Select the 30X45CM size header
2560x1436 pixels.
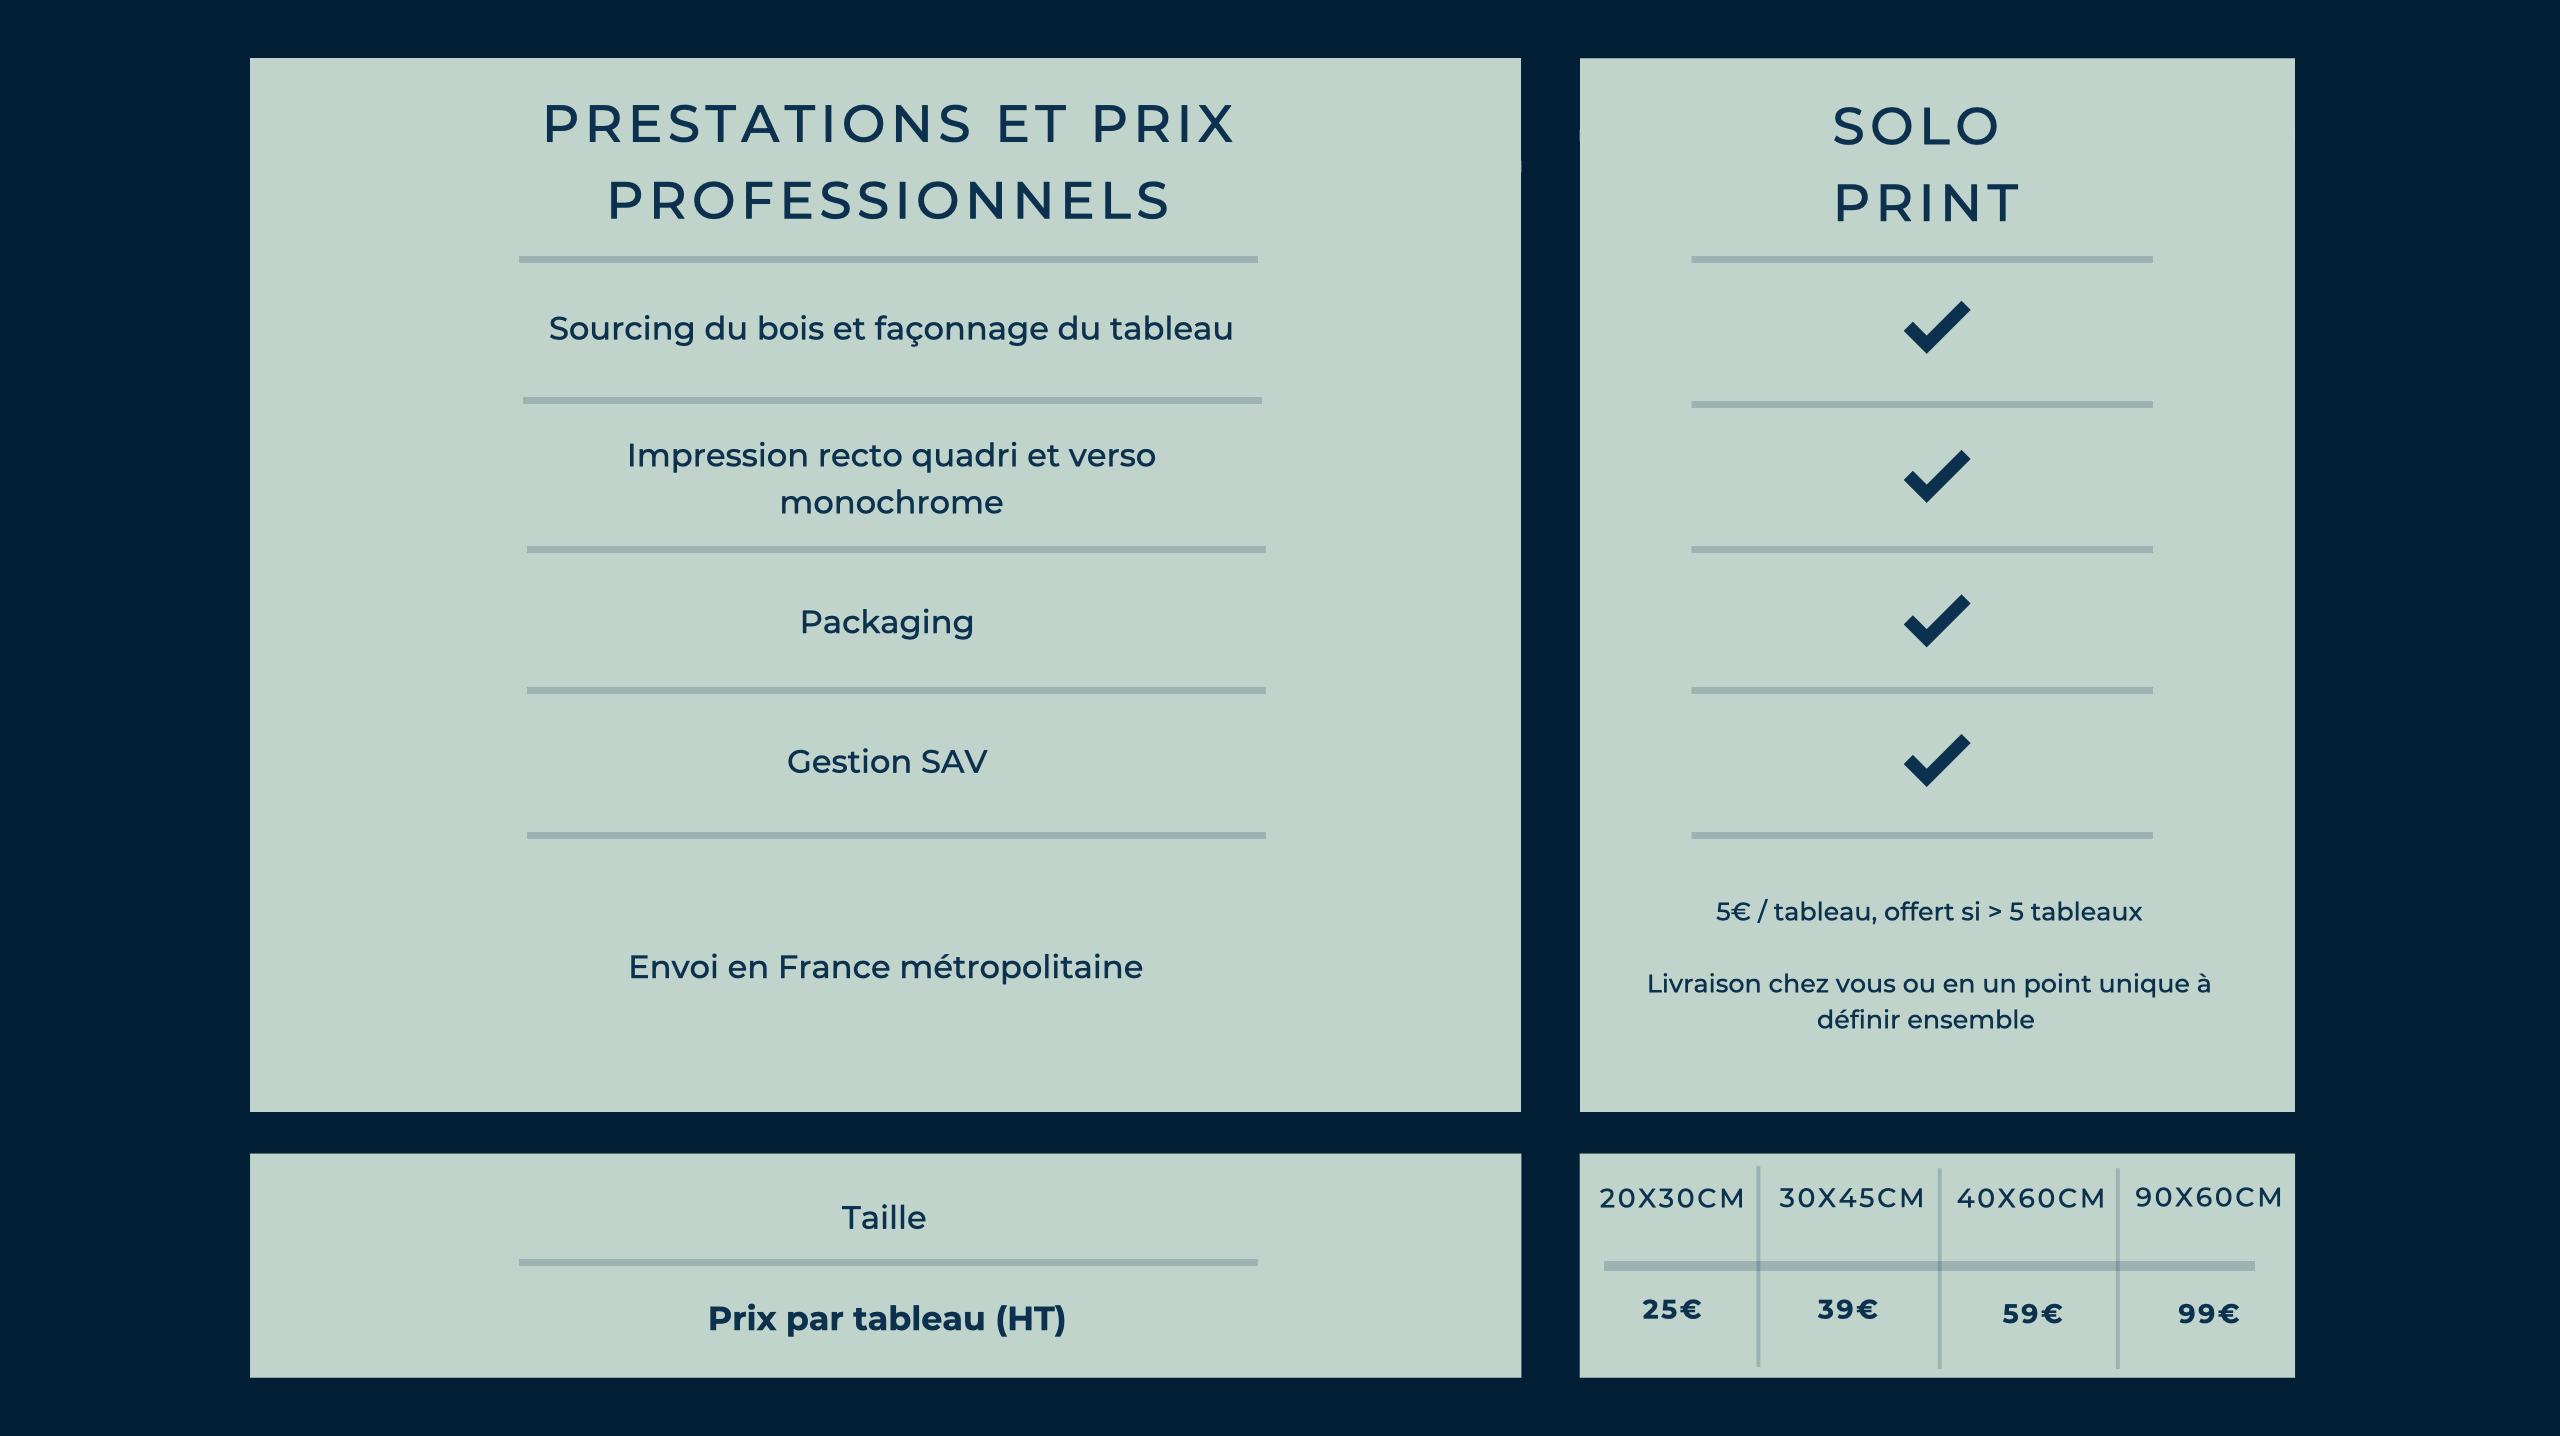coord(1851,1198)
